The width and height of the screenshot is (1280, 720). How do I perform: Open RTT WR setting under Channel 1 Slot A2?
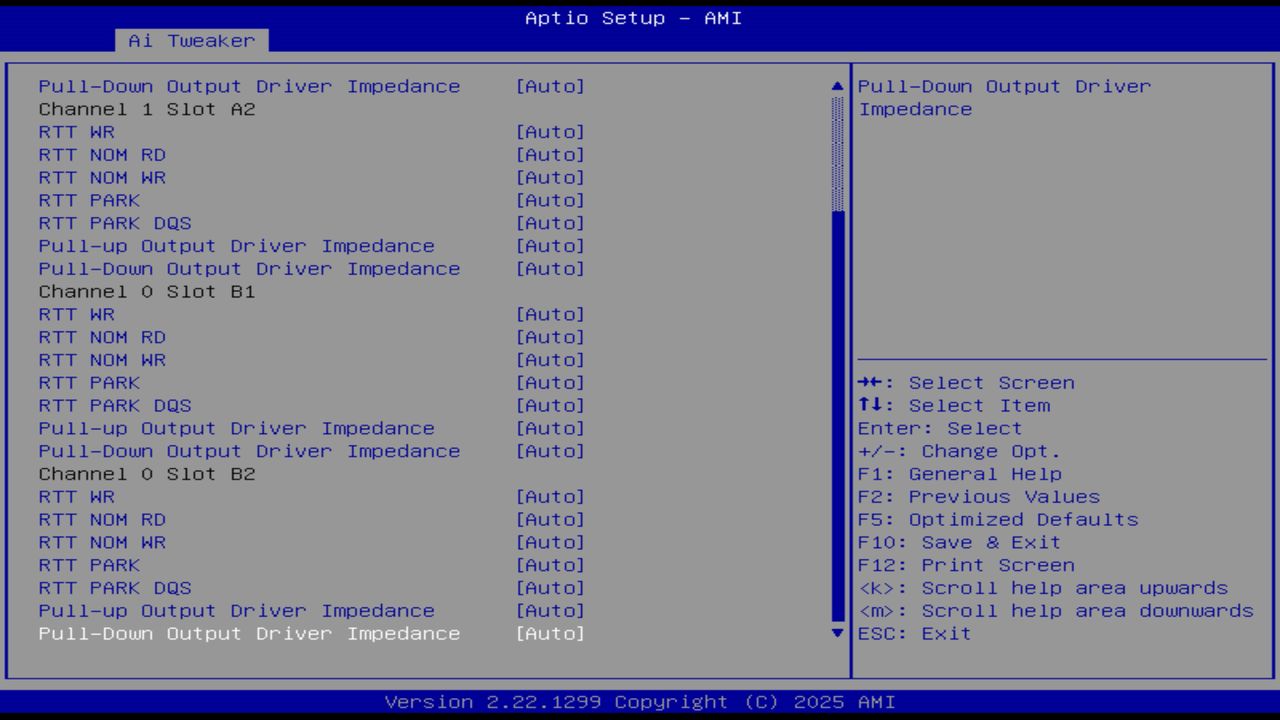point(76,131)
